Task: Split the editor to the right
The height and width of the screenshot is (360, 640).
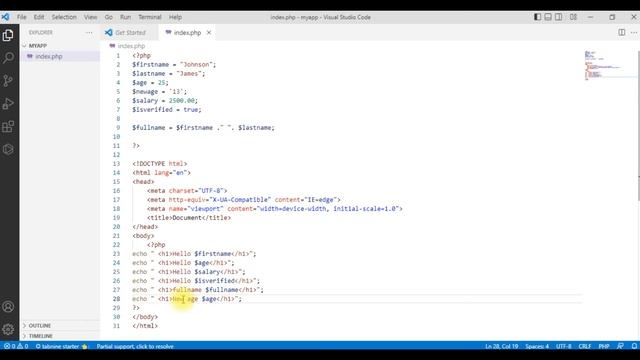Action: pos(622,32)
